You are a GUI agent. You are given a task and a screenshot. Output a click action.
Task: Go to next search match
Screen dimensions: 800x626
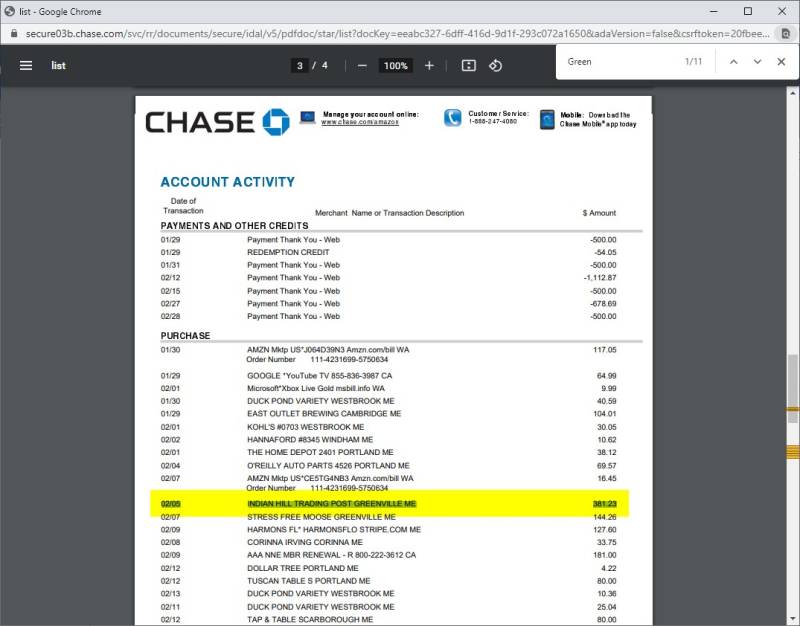[758, 62]
